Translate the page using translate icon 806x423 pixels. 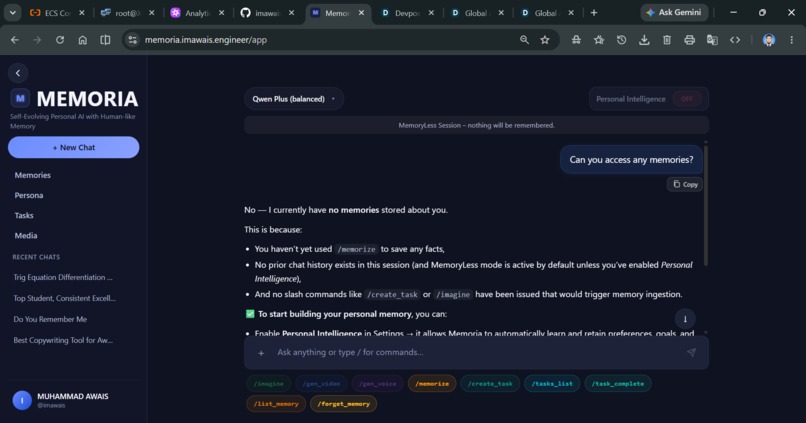[x=712, y=40]
